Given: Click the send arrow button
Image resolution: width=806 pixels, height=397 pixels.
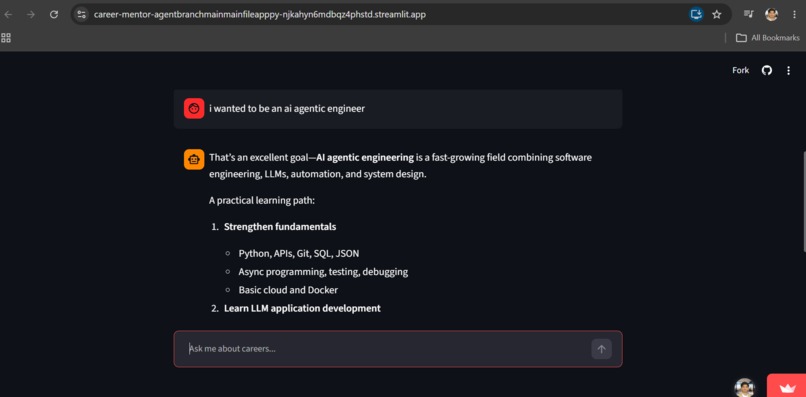Looking at the screenshot, I should [x=601, y=349].
